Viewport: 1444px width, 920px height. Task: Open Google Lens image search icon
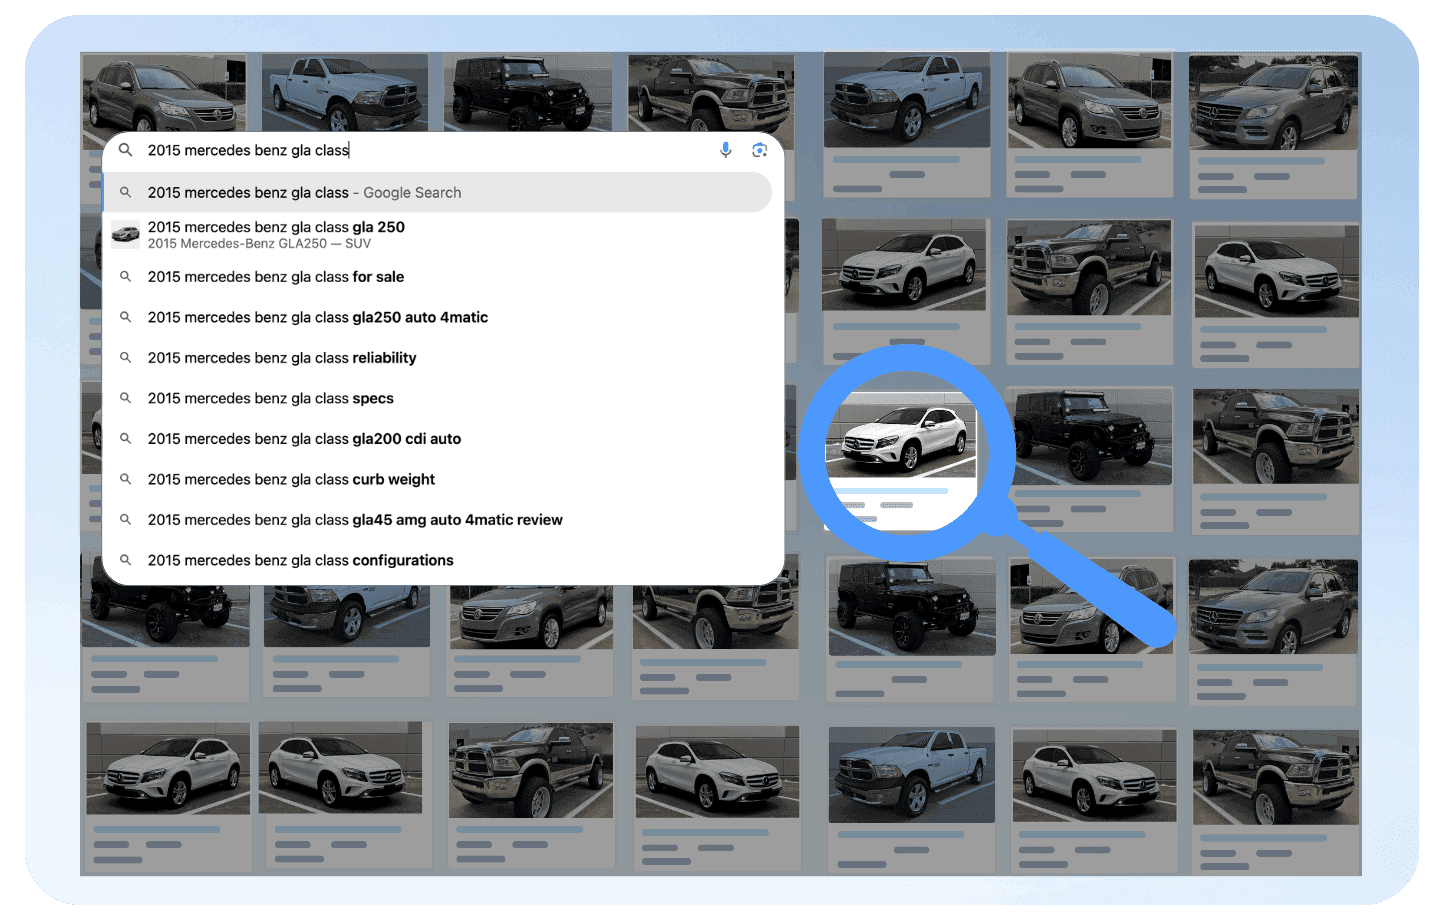coord(760,150)
